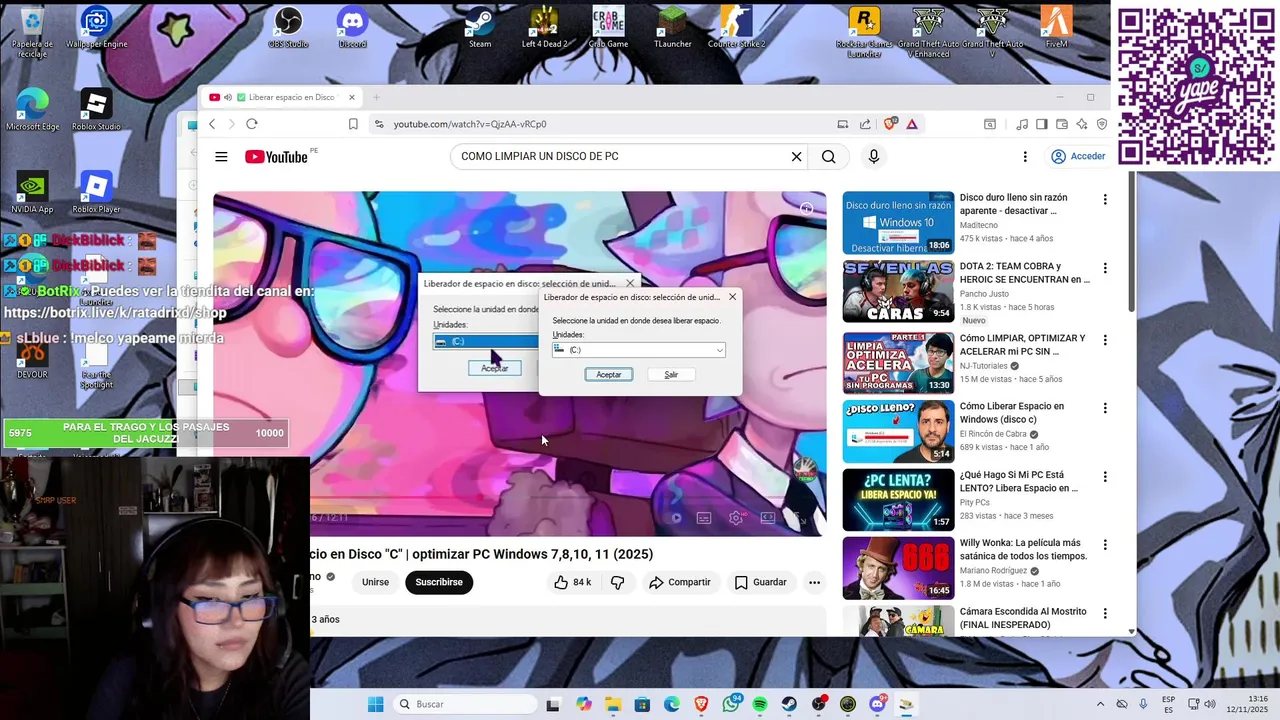
Task: Go to the YouTube home logo
Action: [x=276, y=157]
